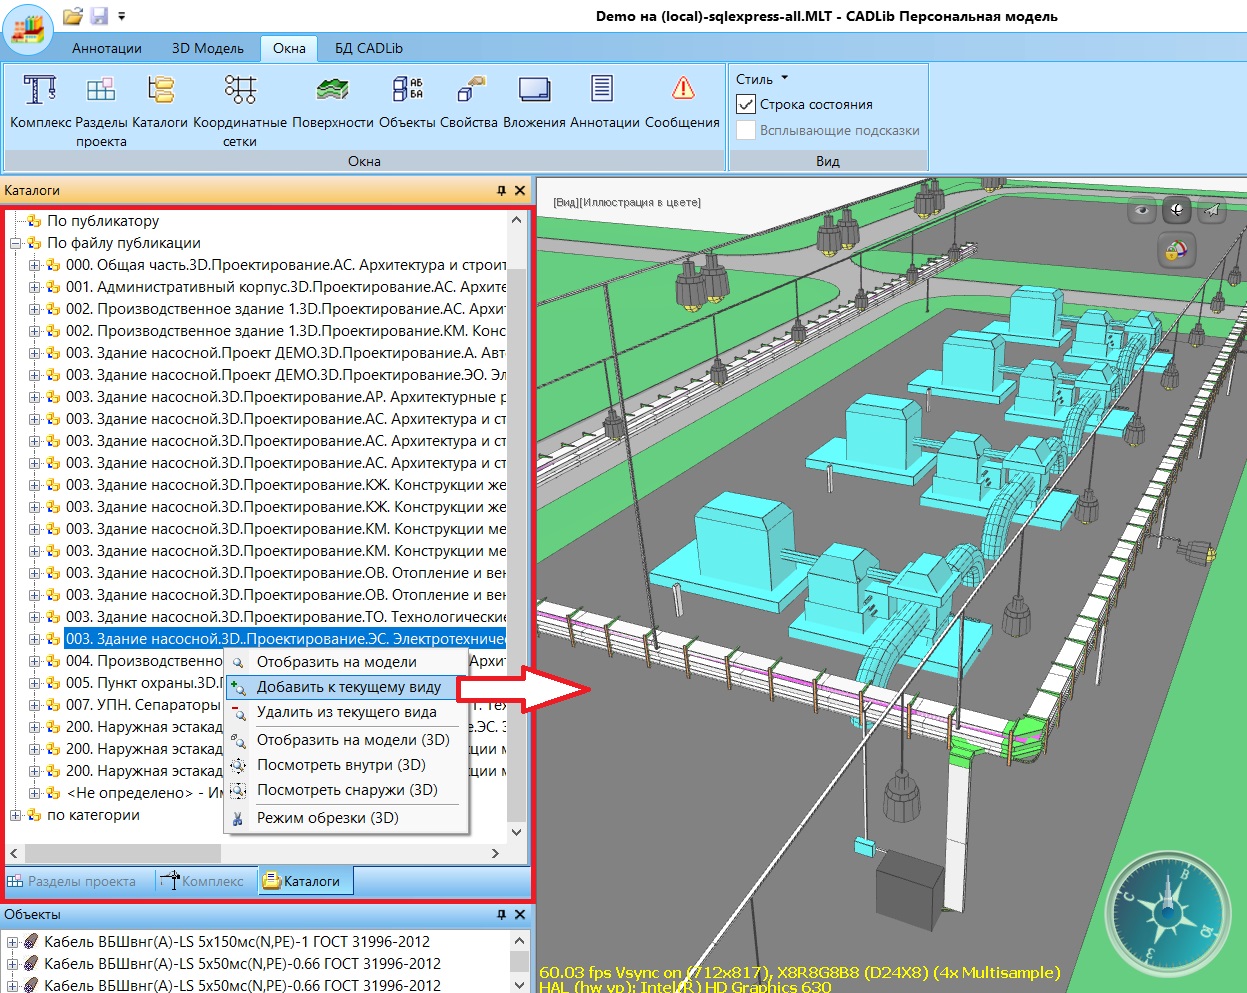Open the Объекты window icon
The height and width of the screenshot is (993, 1247).
pos(407,90)
